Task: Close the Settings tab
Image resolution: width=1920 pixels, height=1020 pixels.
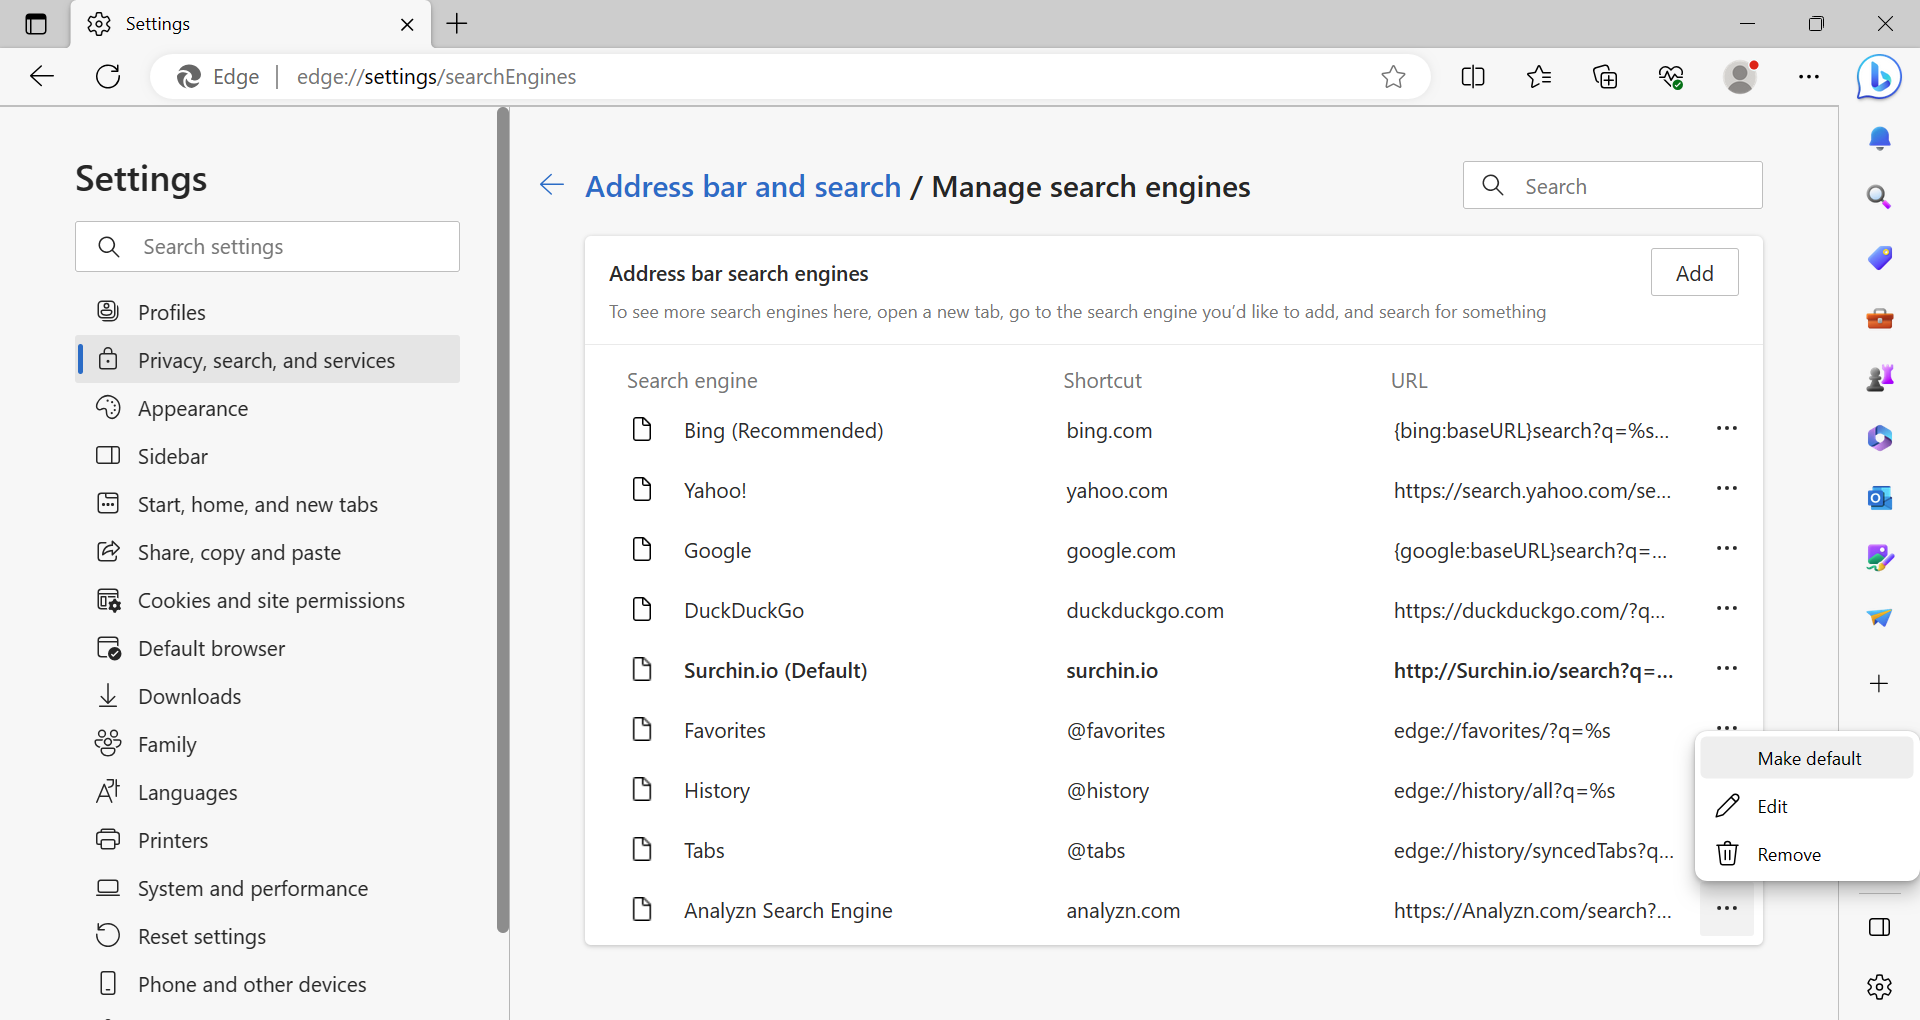Action: click(407, 25)
